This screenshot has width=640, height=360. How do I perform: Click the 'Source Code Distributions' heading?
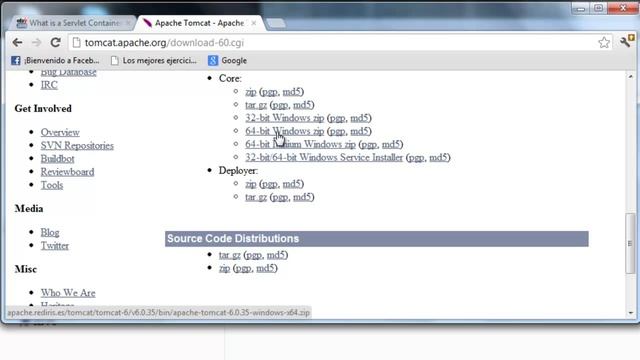(233, 239)
